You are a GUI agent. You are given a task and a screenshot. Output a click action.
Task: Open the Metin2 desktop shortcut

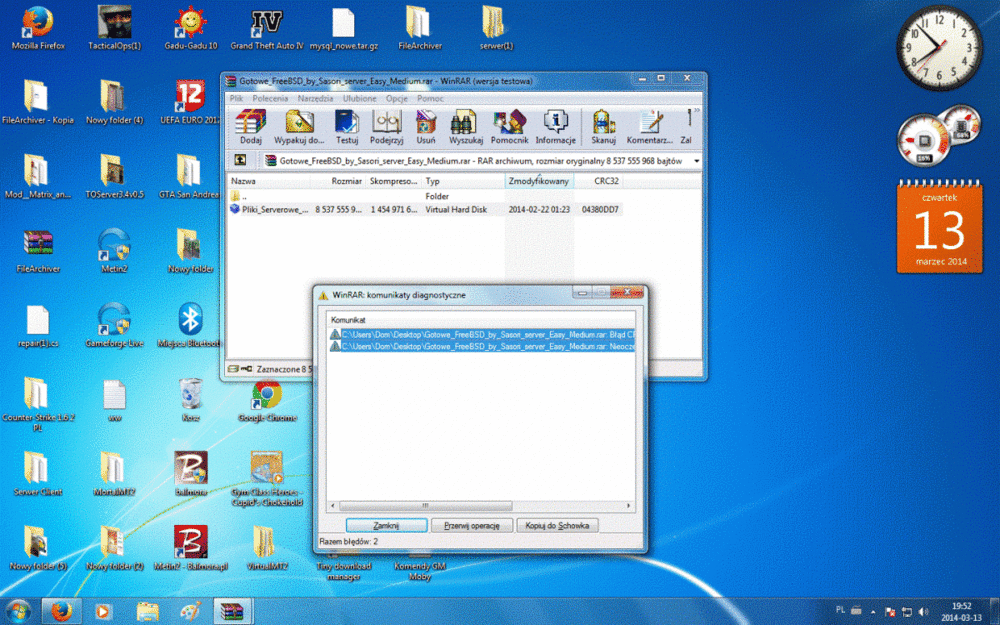click(x=114, y=252)
